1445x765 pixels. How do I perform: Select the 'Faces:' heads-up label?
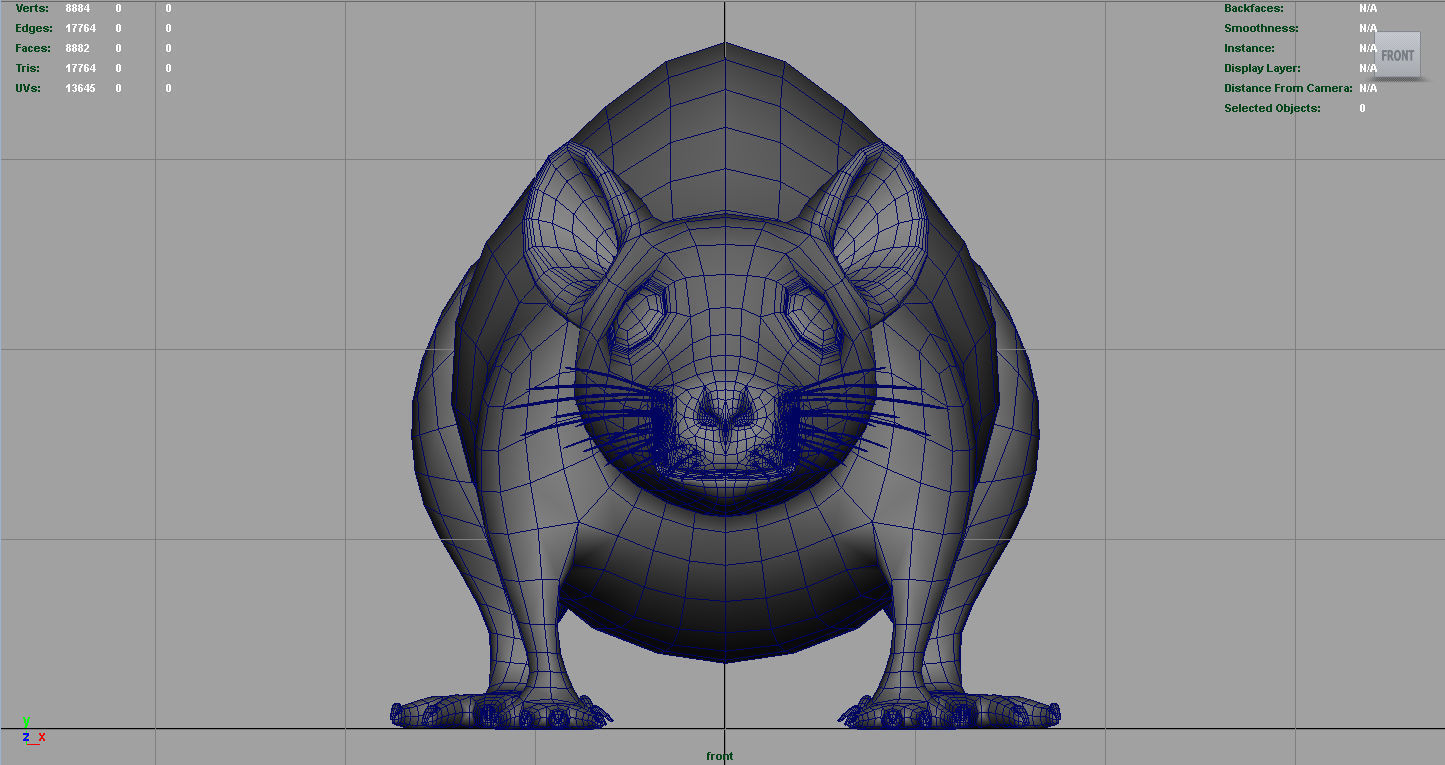click(x=33, y=48)
